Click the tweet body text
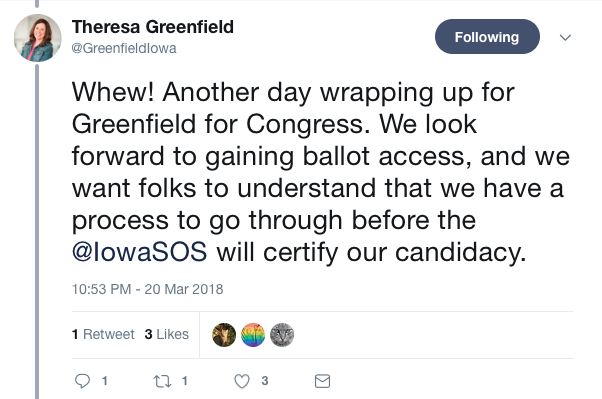 (321, 172)
